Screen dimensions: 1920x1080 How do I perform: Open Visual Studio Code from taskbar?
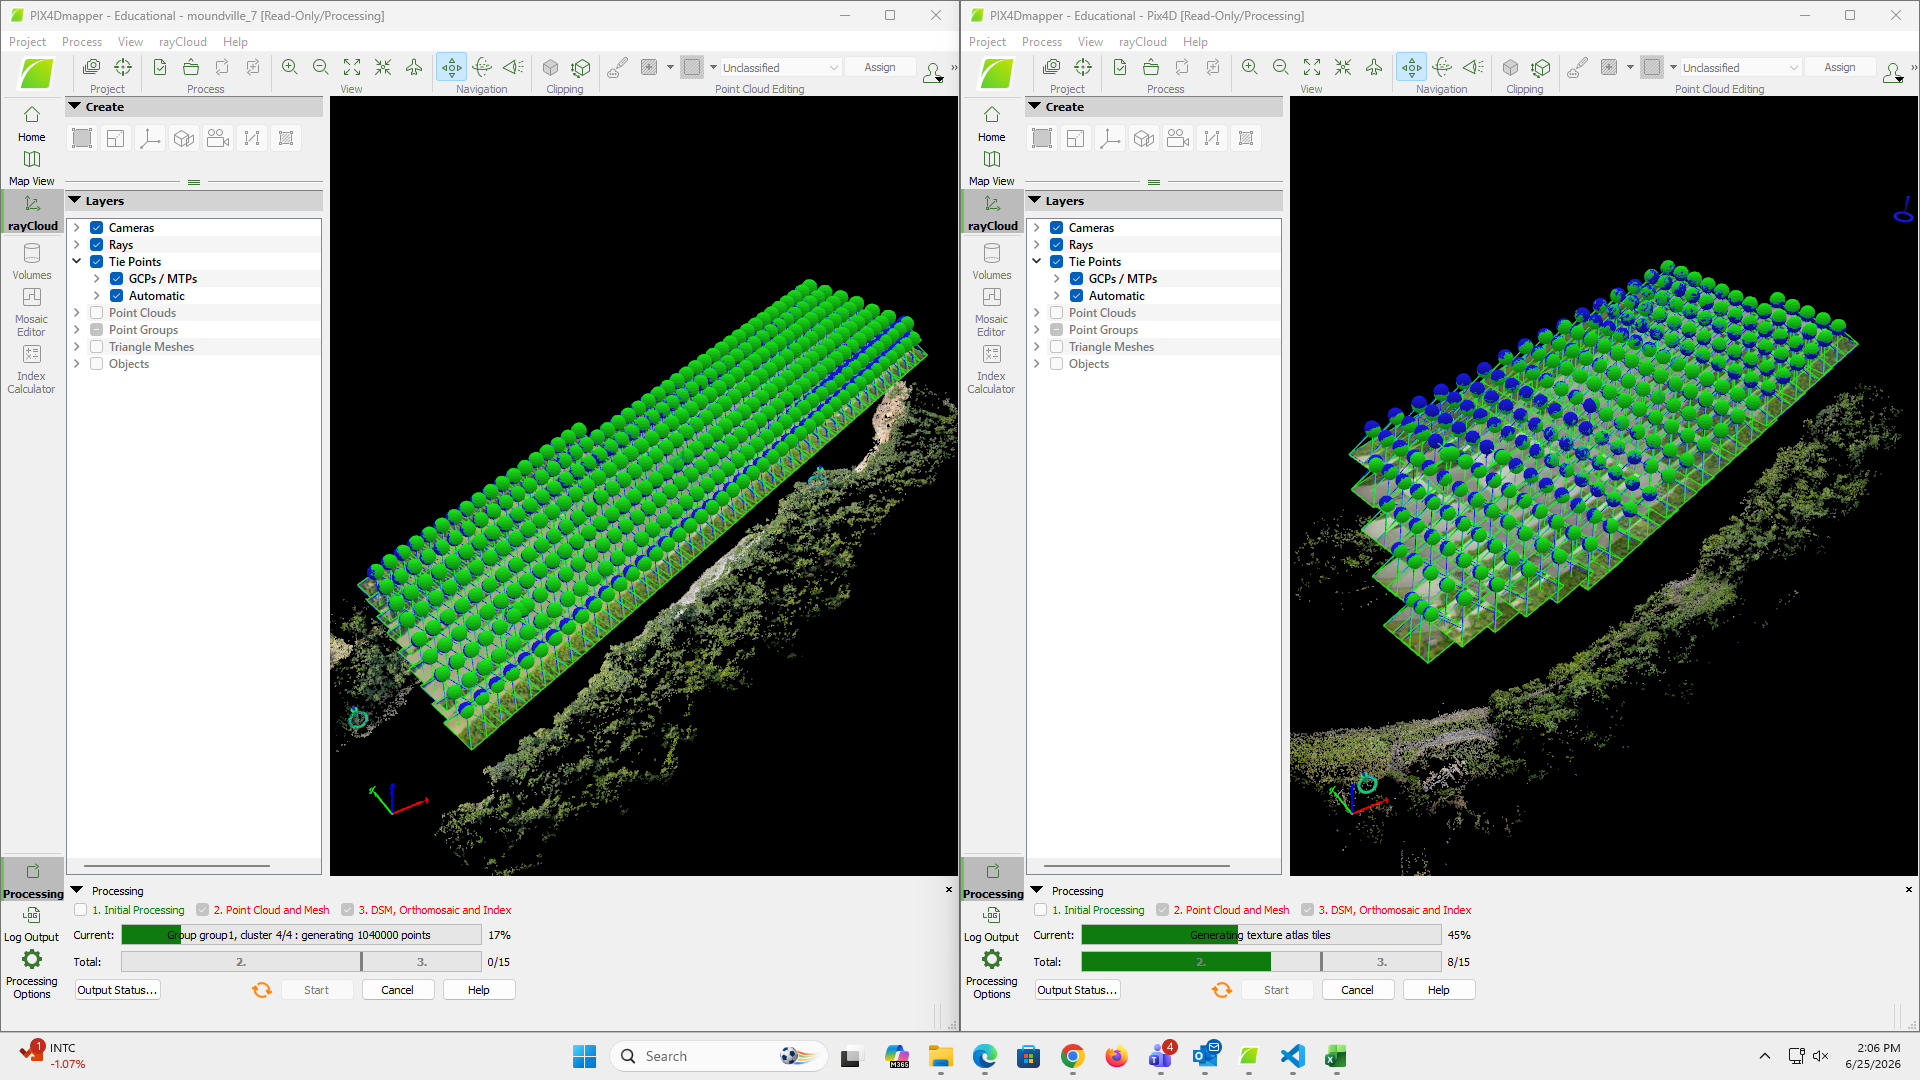[x=1292, y=1056]
